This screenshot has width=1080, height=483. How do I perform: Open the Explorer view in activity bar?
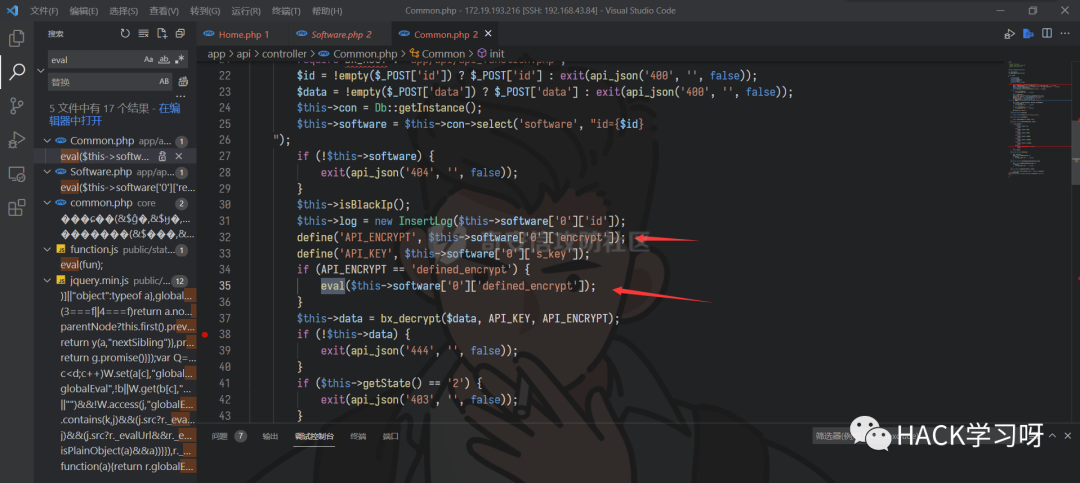16,39
